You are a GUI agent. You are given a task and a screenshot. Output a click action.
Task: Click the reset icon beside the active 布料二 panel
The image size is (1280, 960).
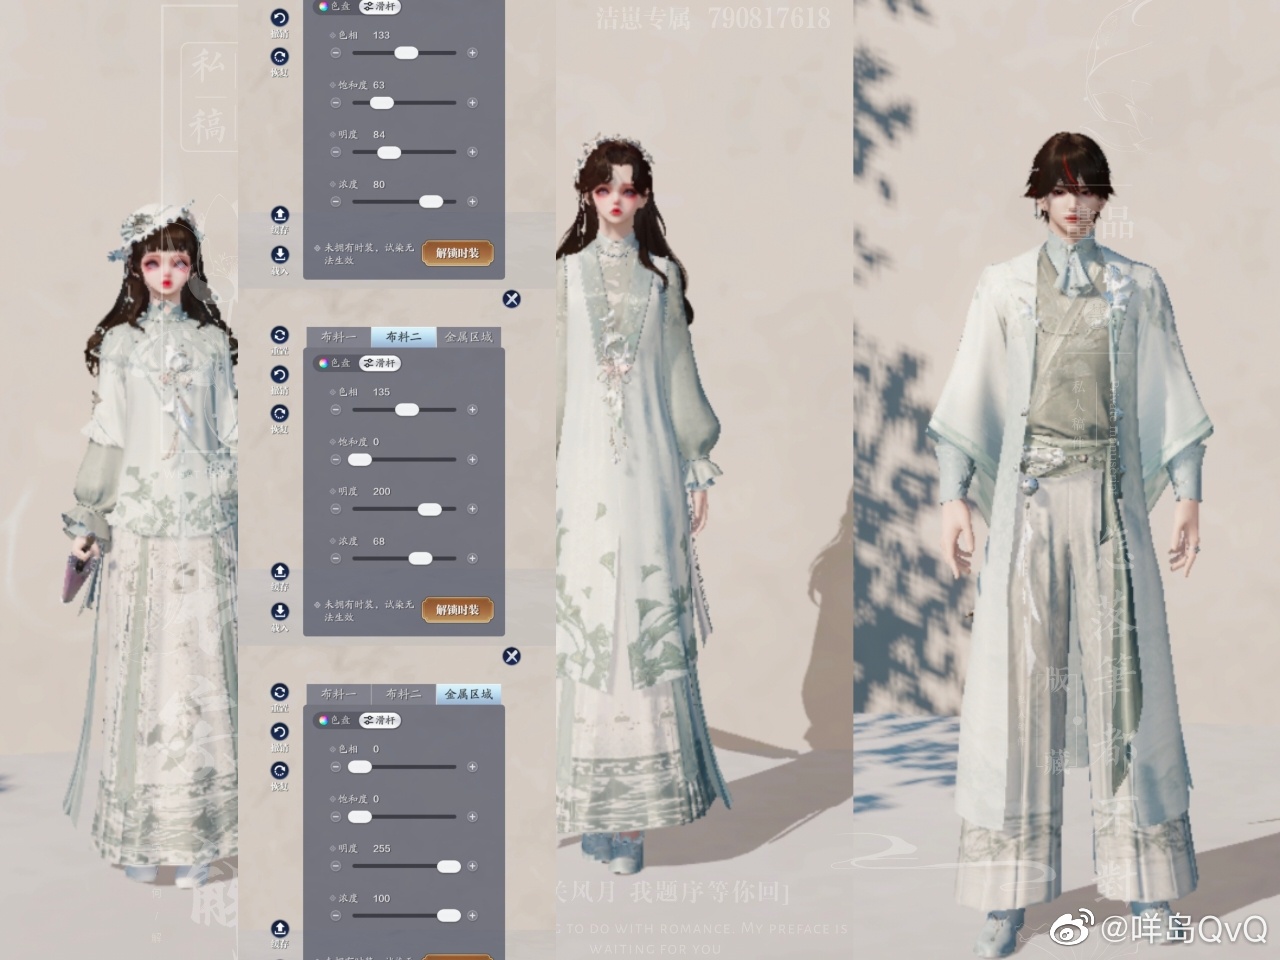tap(280, 335)
